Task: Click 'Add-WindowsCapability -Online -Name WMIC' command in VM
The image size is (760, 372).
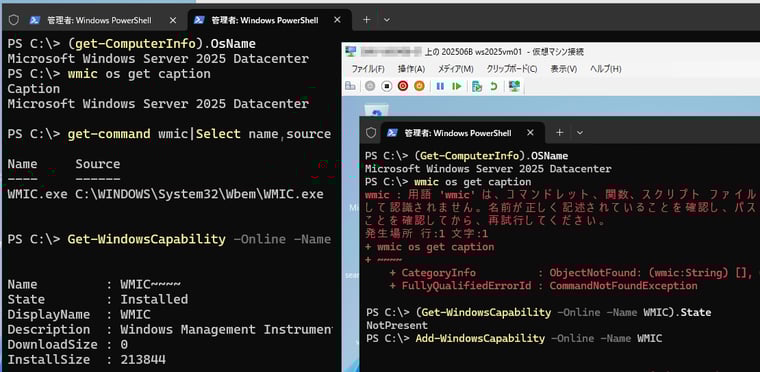Action: pyautogui.click(x=538, y=338)
